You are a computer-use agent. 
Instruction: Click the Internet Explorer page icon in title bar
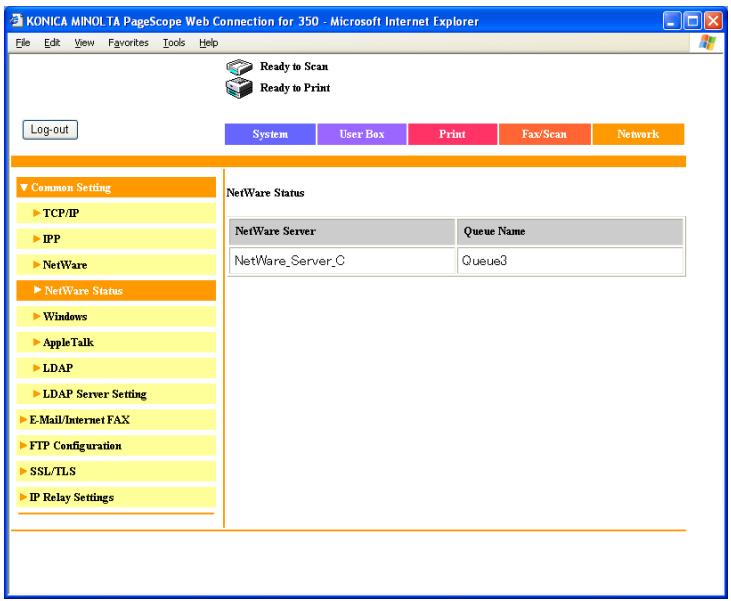(x=17, y=21)
